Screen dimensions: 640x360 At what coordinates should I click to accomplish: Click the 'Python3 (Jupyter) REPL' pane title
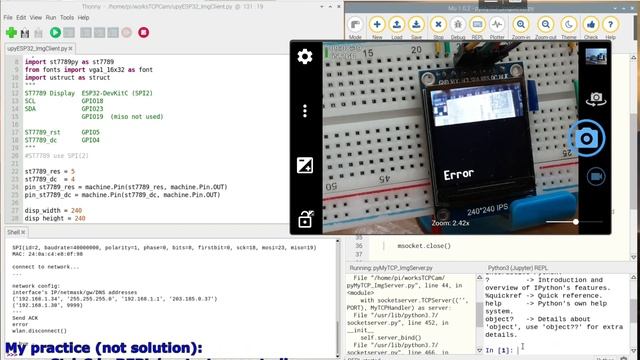click(x=518, y=268)
